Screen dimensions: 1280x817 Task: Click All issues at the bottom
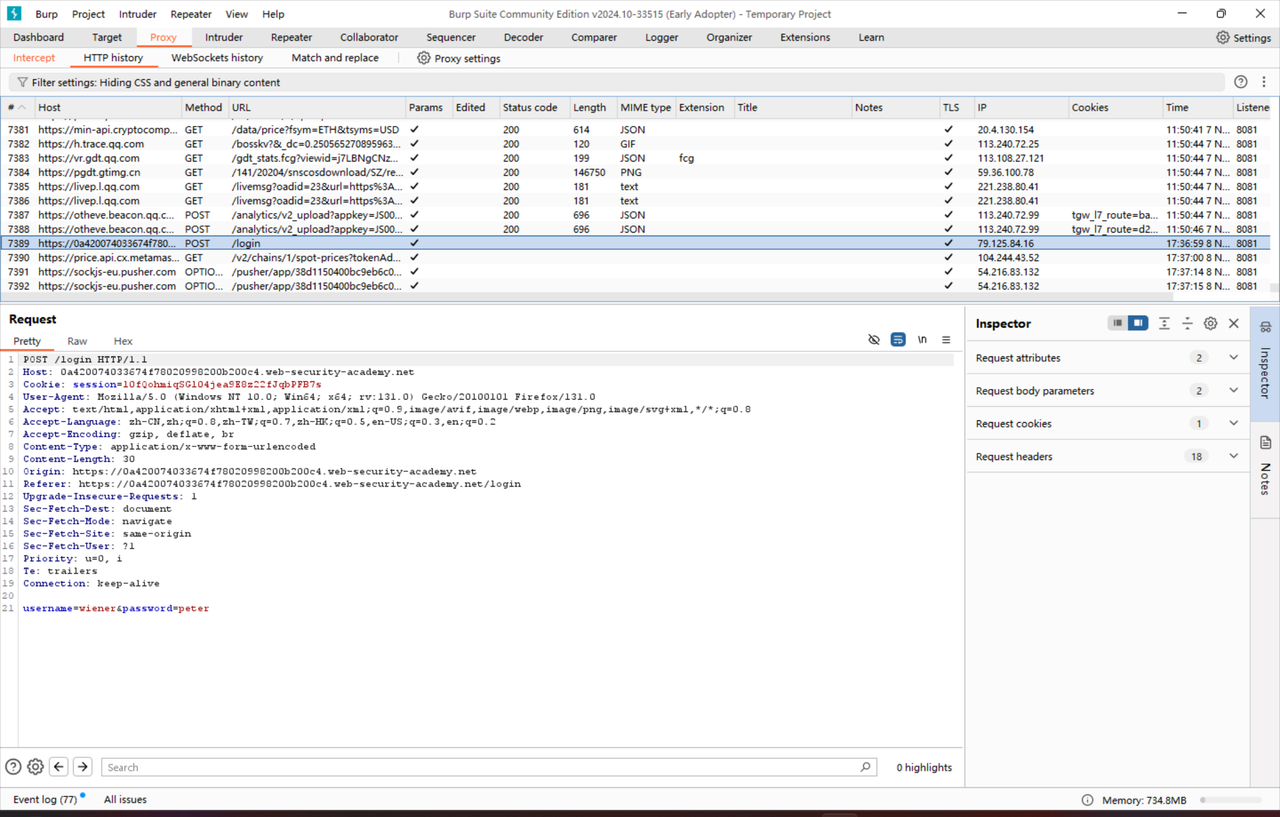point(124,799)
